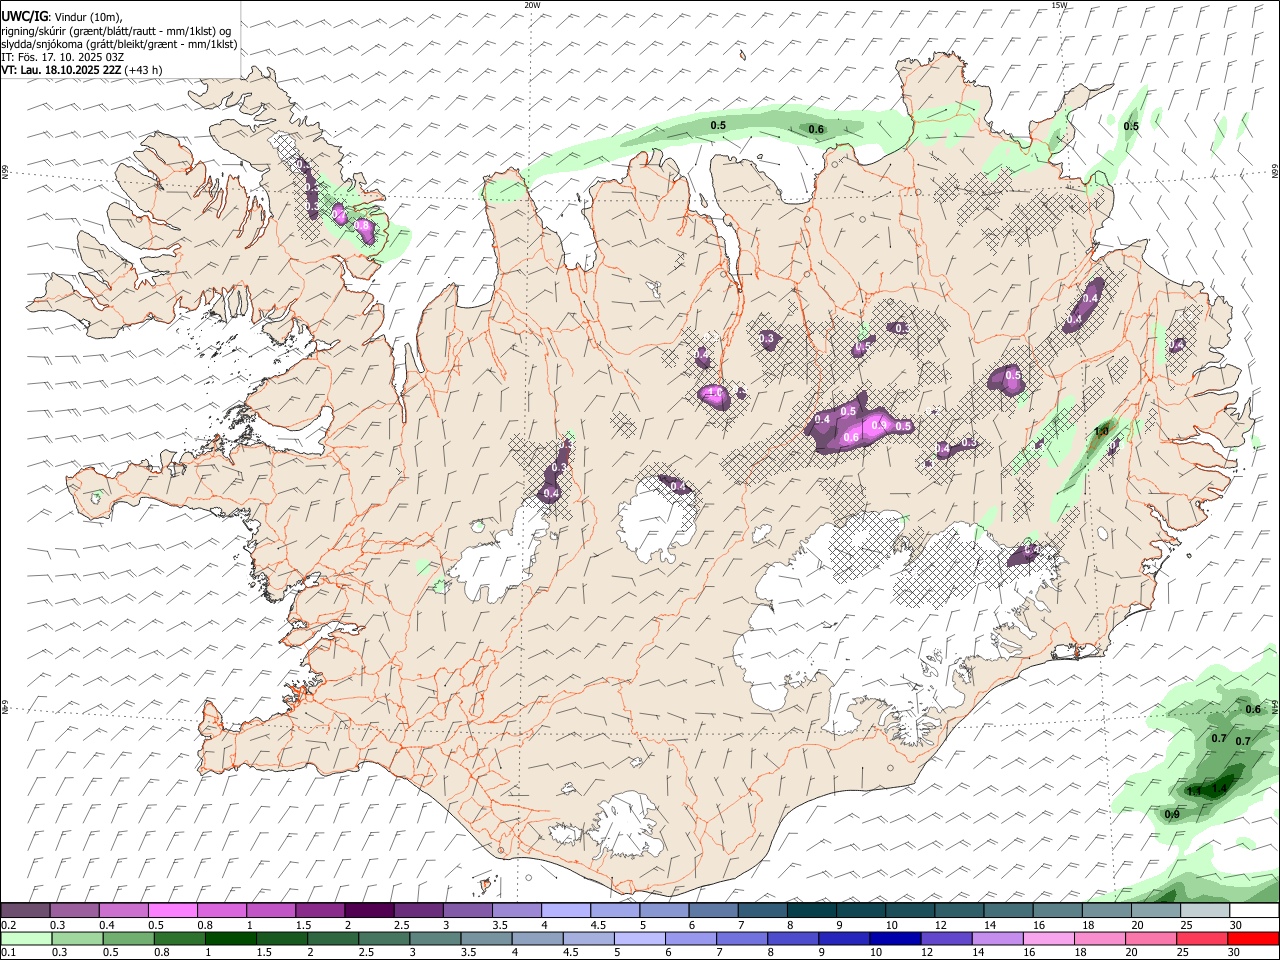Click the 0.6 value in the northern green band
The image size is (1280, 960).
(816, 129)
